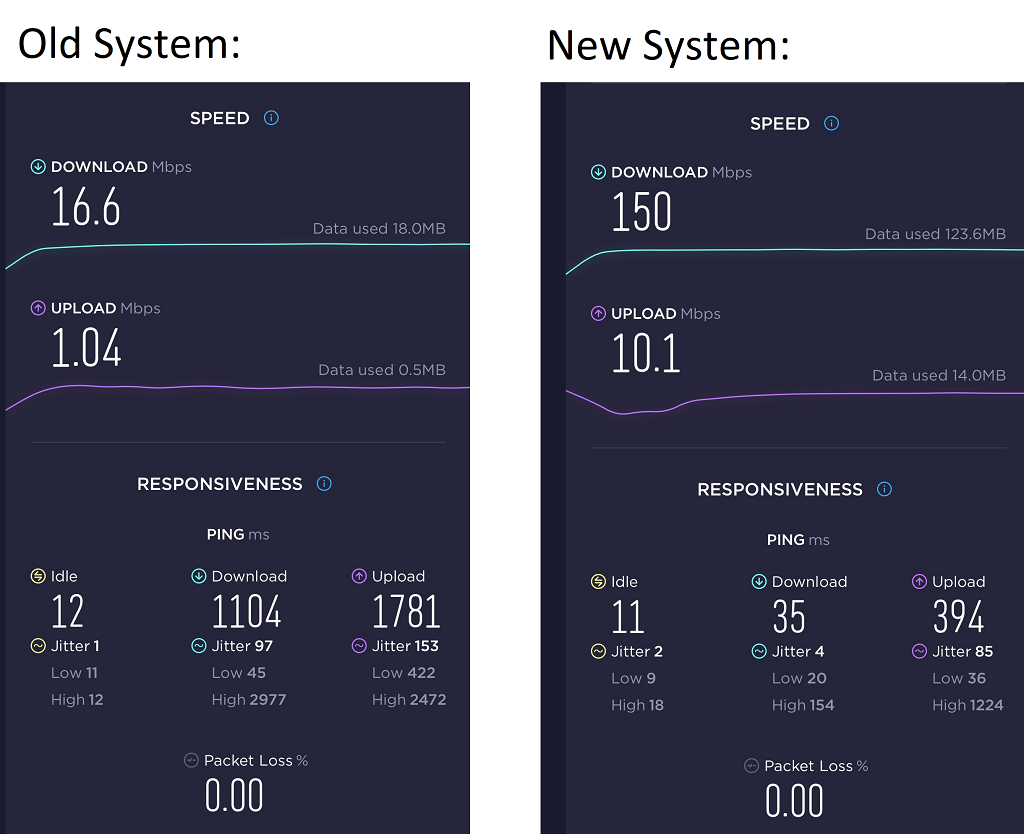Screen dimensions: 1024x834
Task: Click the Old System panel header text
Action: tap(128, 44)
